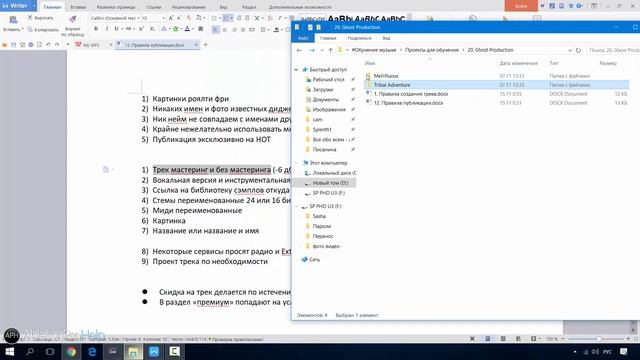Viewport: 640px width, 360px height.
Task: Open the Writer application menu dropdown
Action: [34, 6]
